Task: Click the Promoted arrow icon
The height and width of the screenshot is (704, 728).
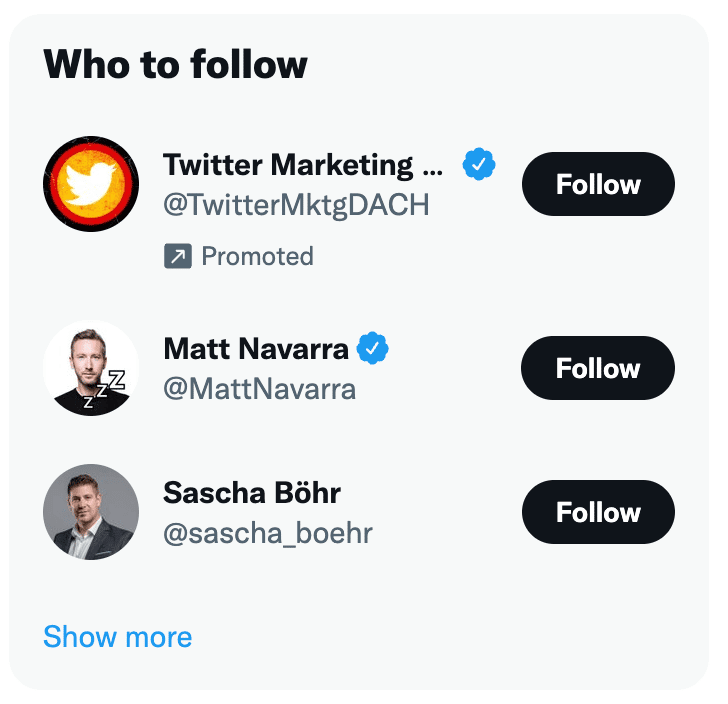Action: click(x=177, y=257)
